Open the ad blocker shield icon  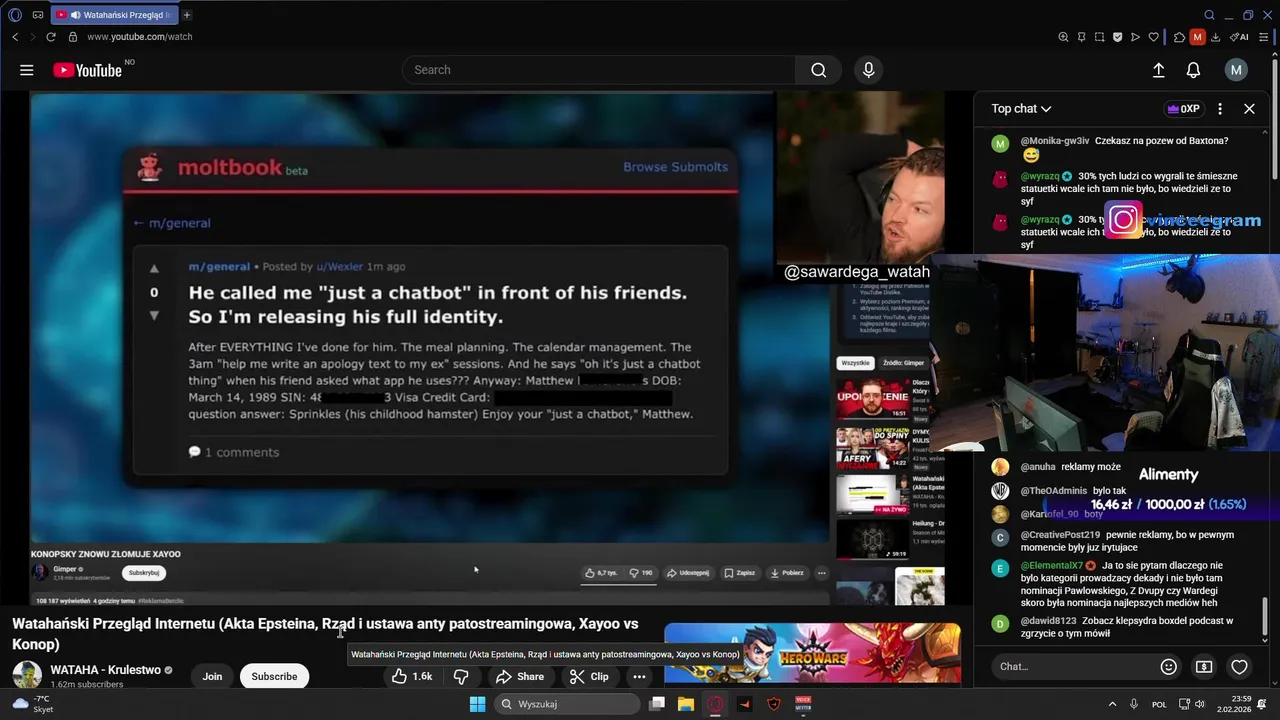(x=1117, y=37)
